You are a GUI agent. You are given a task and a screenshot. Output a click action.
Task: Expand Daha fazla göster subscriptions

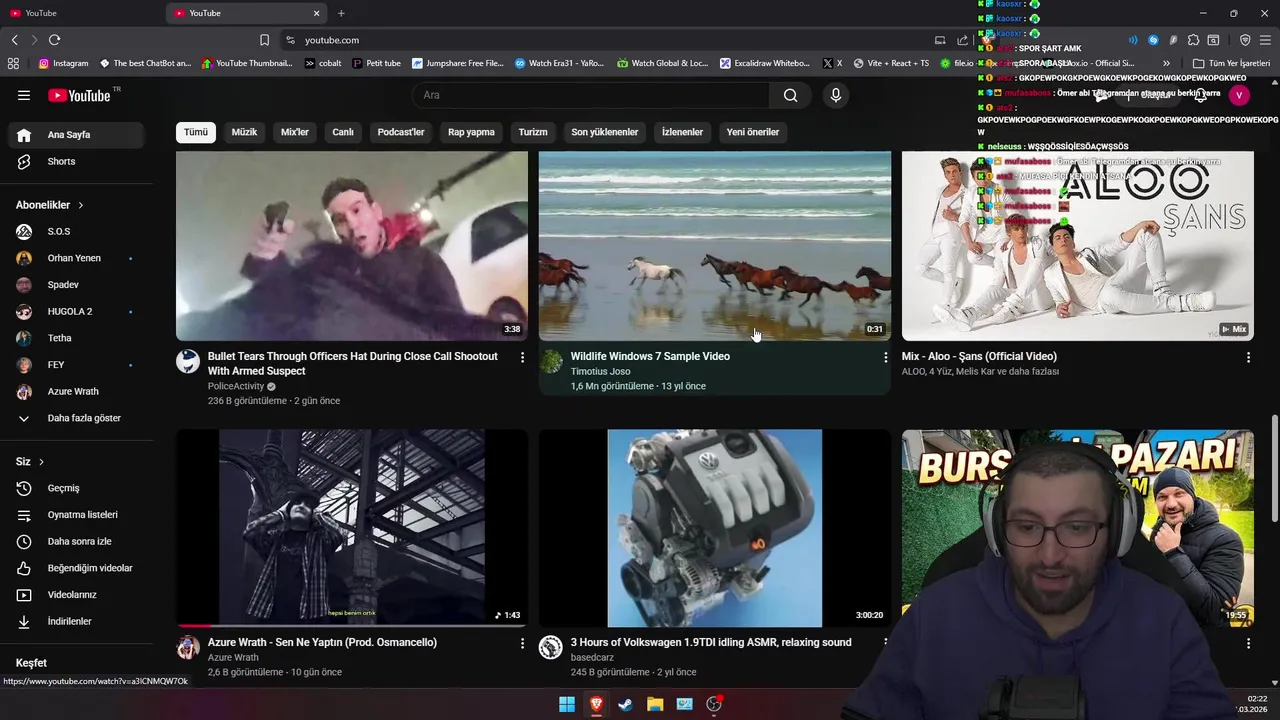77,418
